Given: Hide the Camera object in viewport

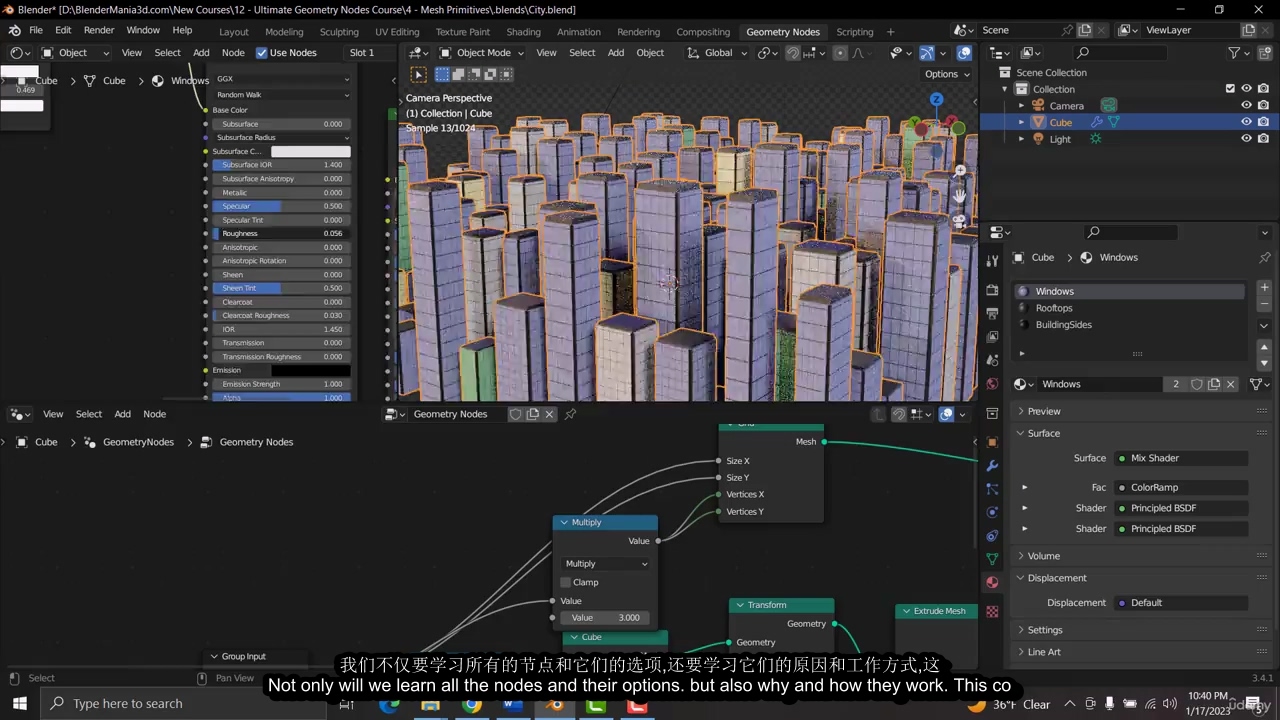Looking at the screenshot, I should click(1246, 105).
